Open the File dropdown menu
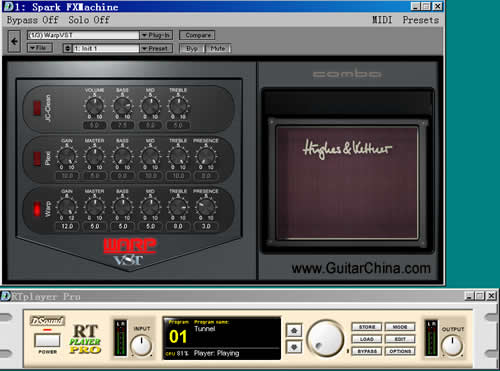This screenshot has width=500, height=371. coord(40,48)
